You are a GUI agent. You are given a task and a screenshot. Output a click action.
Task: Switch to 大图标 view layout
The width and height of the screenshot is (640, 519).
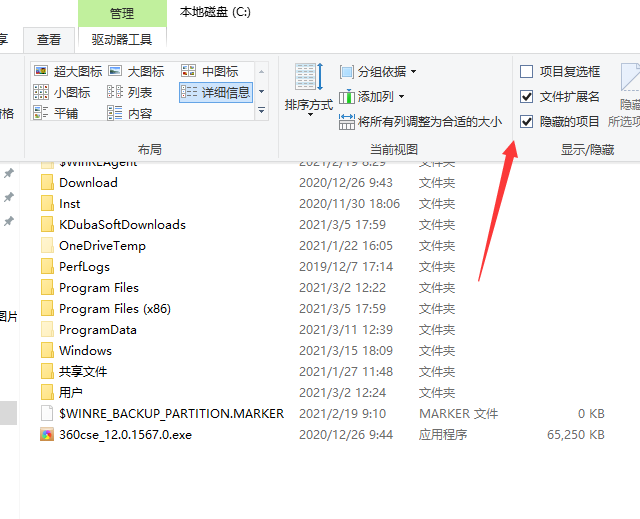115,72
